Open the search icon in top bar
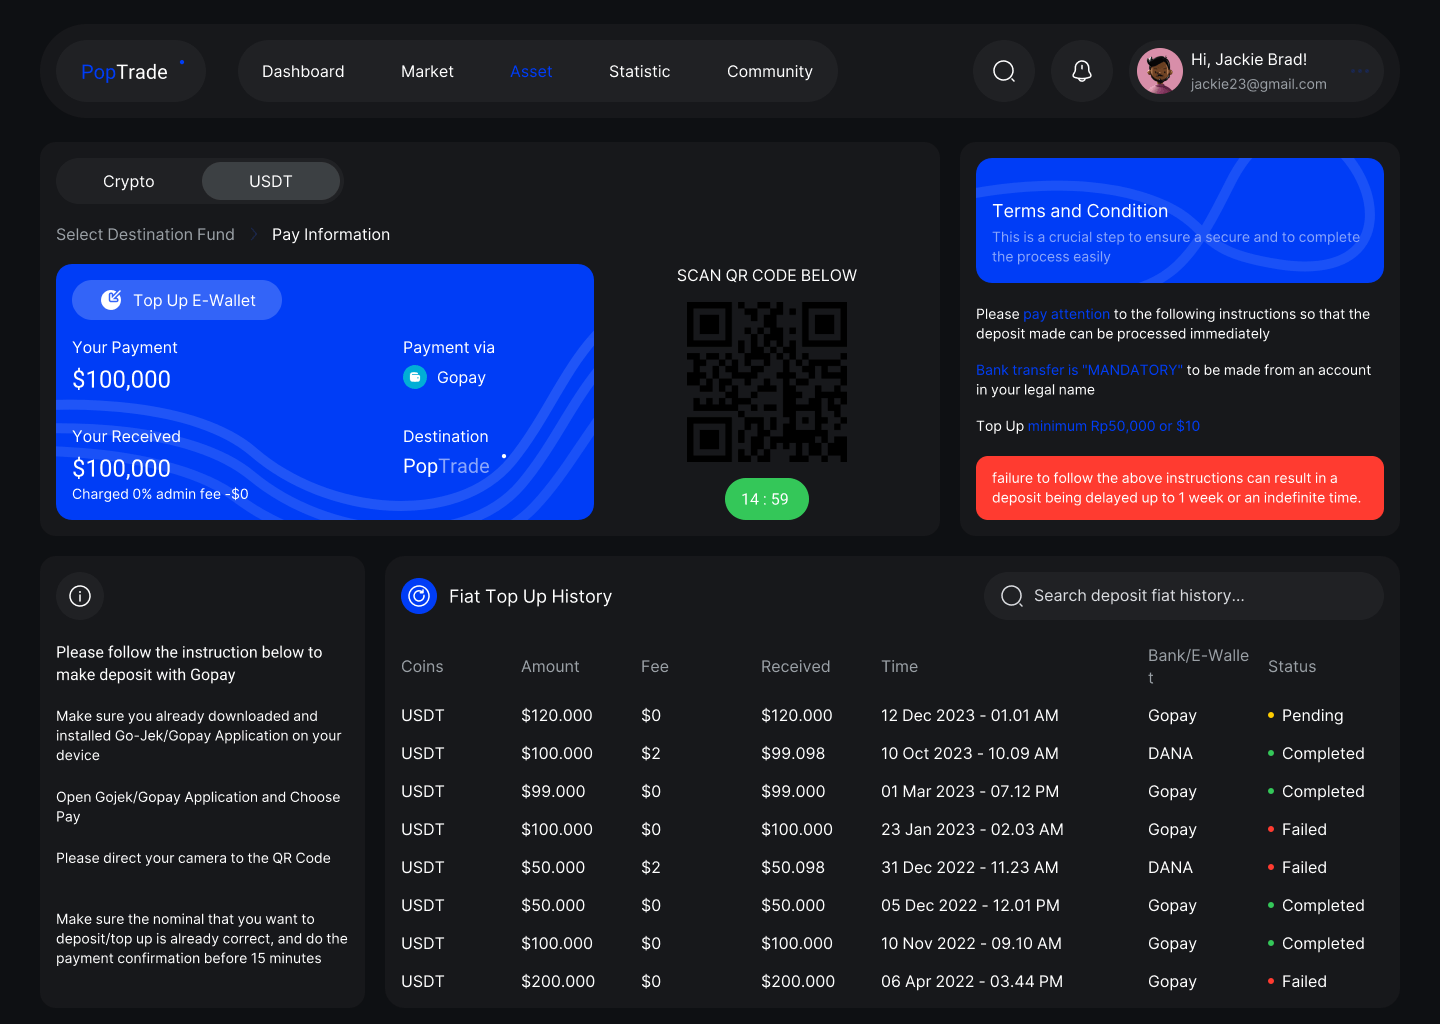 pos(1004,71)
